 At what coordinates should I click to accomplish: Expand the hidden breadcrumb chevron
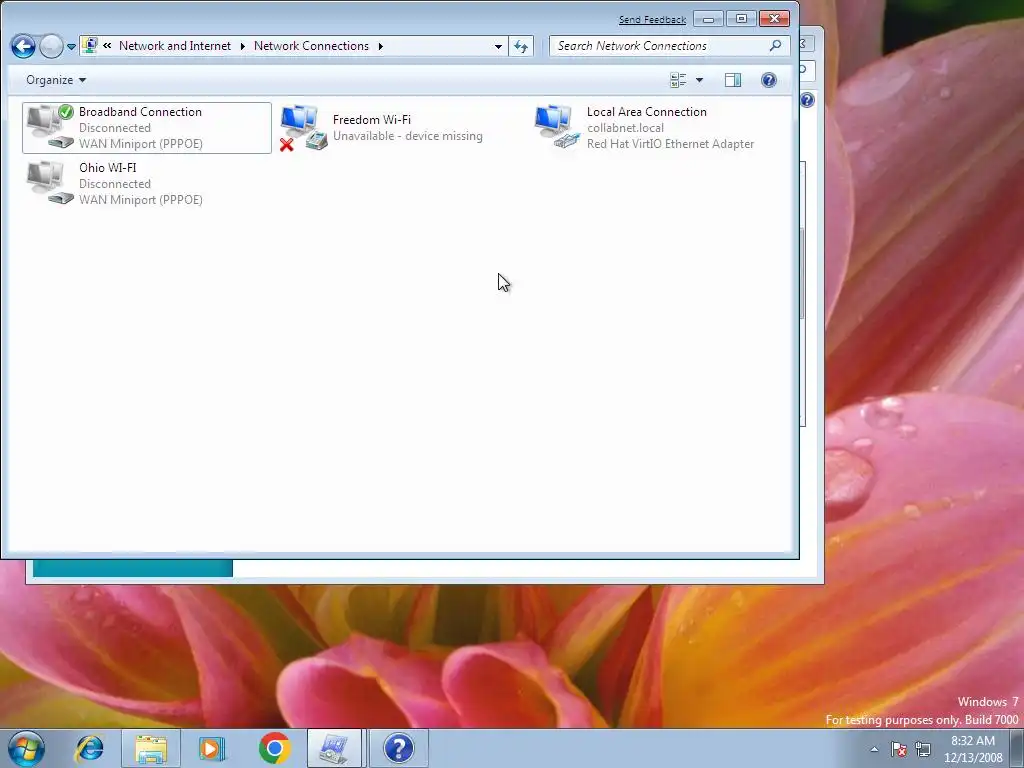coord(107,46)
